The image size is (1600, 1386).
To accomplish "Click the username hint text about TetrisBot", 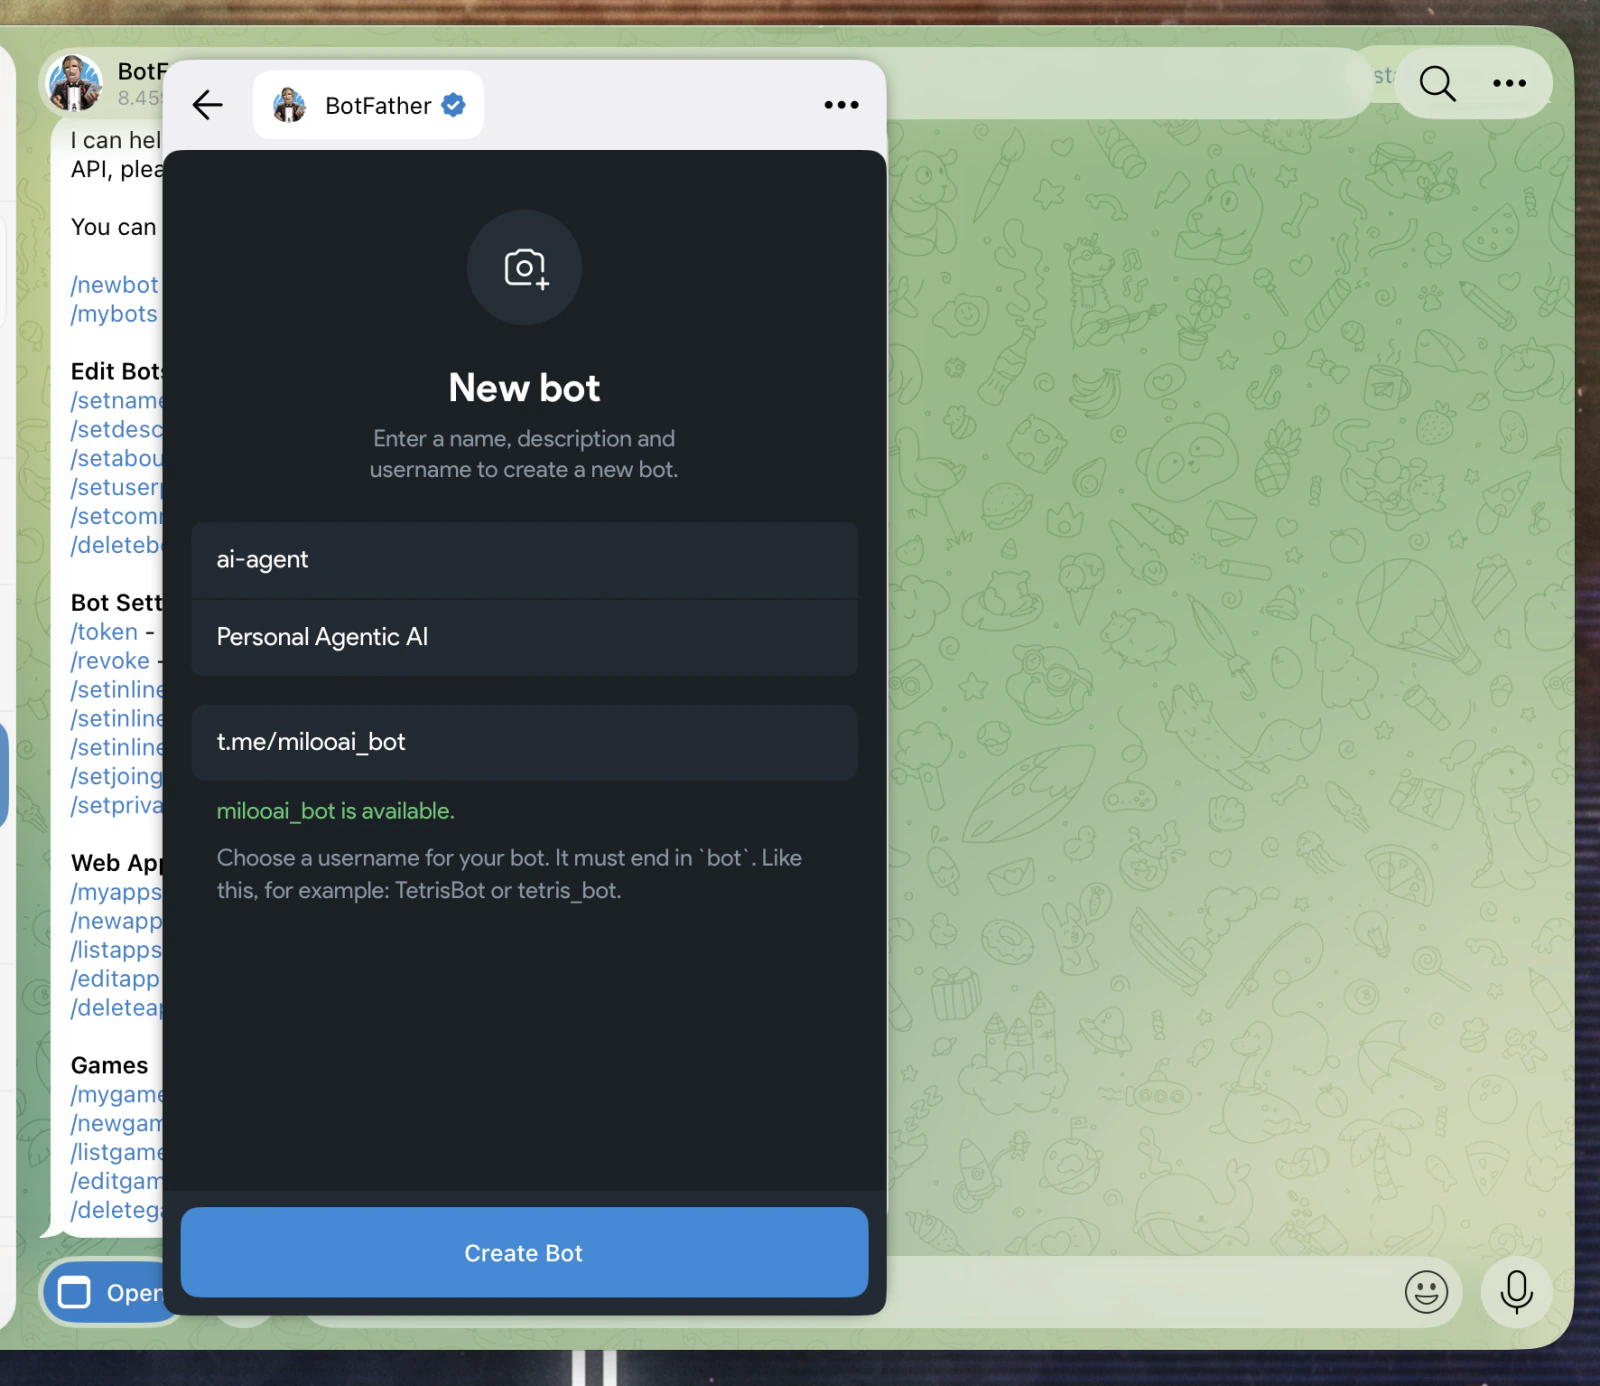I will (x=509, y=874).
